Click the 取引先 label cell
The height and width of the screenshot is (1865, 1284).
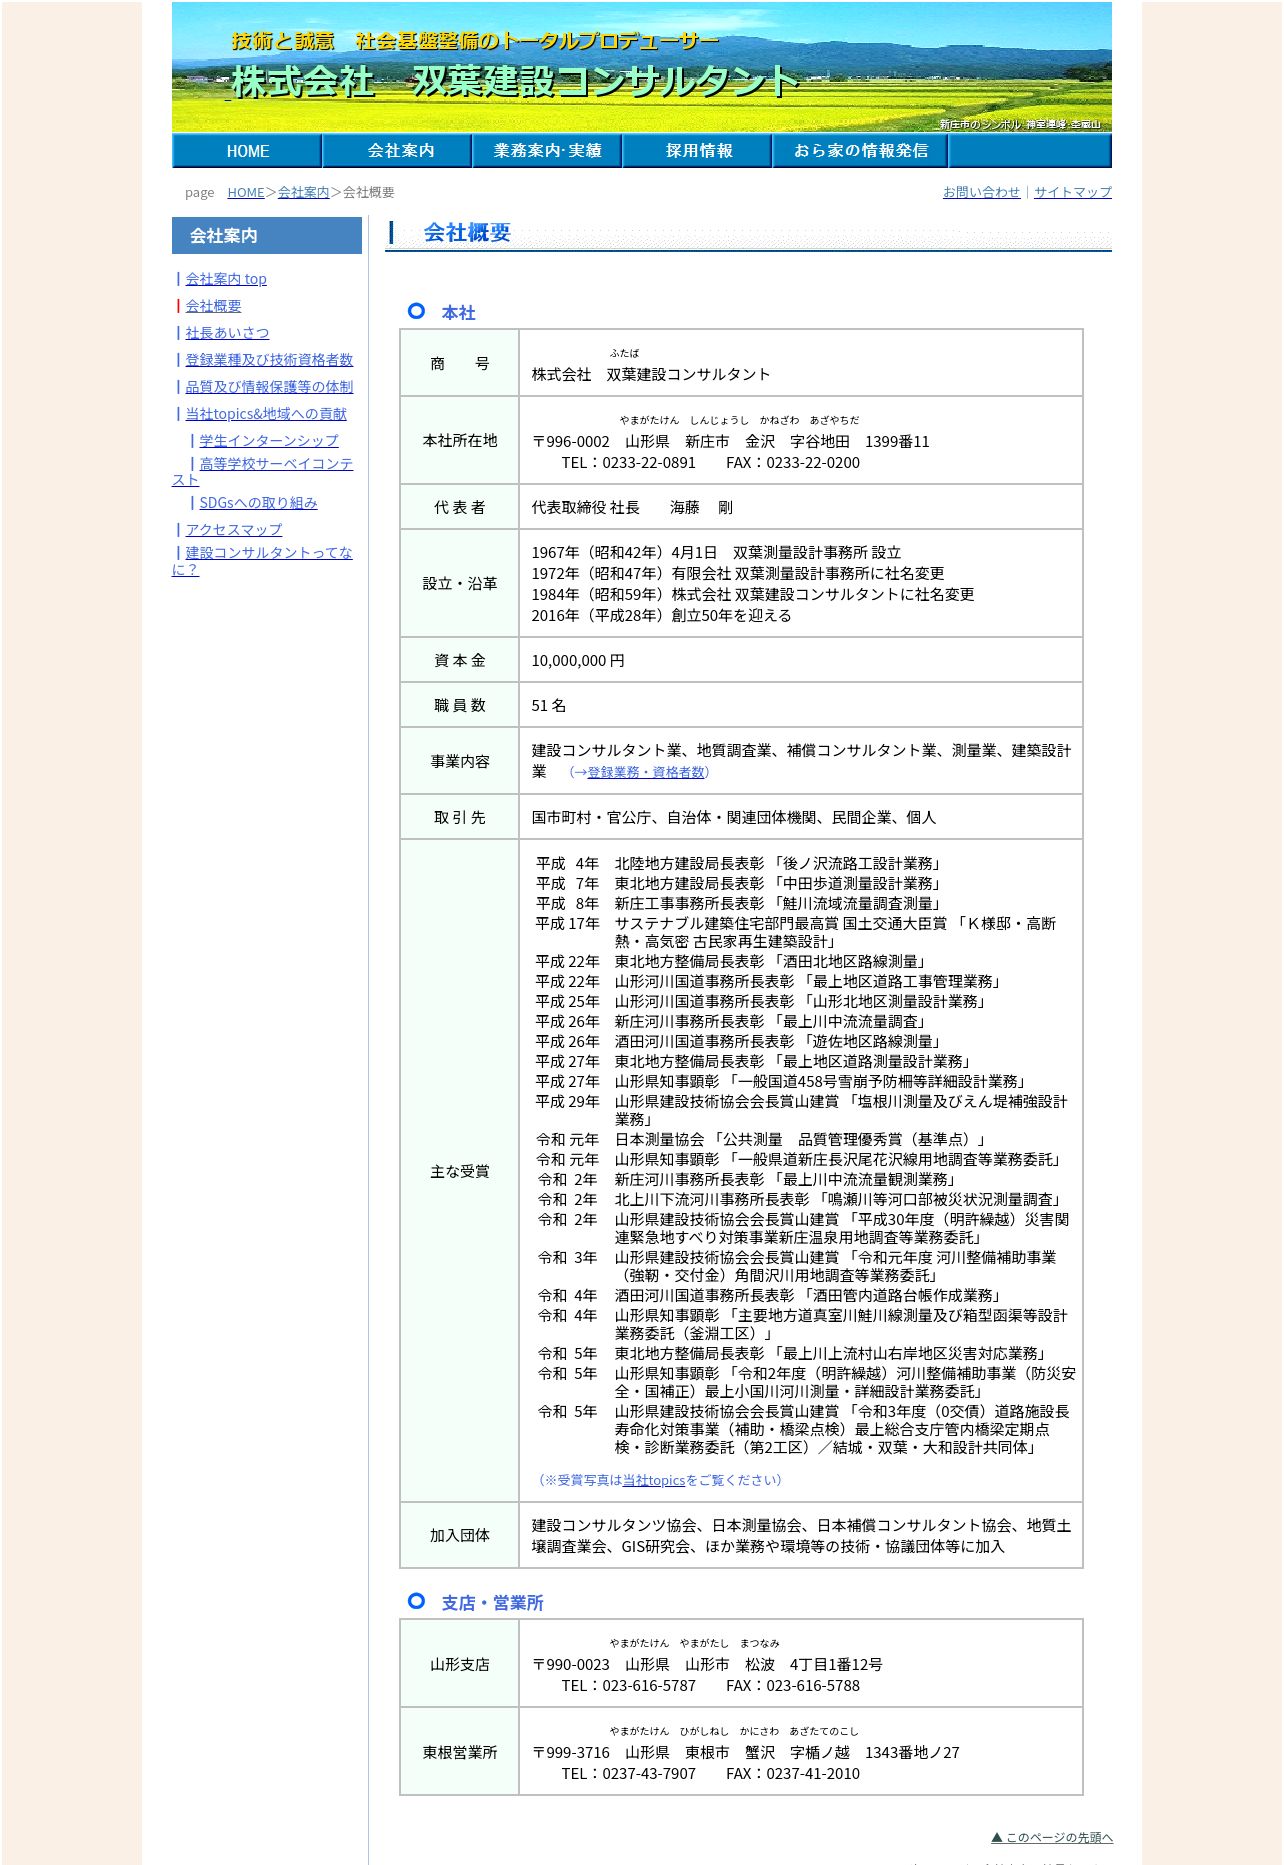point(460,818)
